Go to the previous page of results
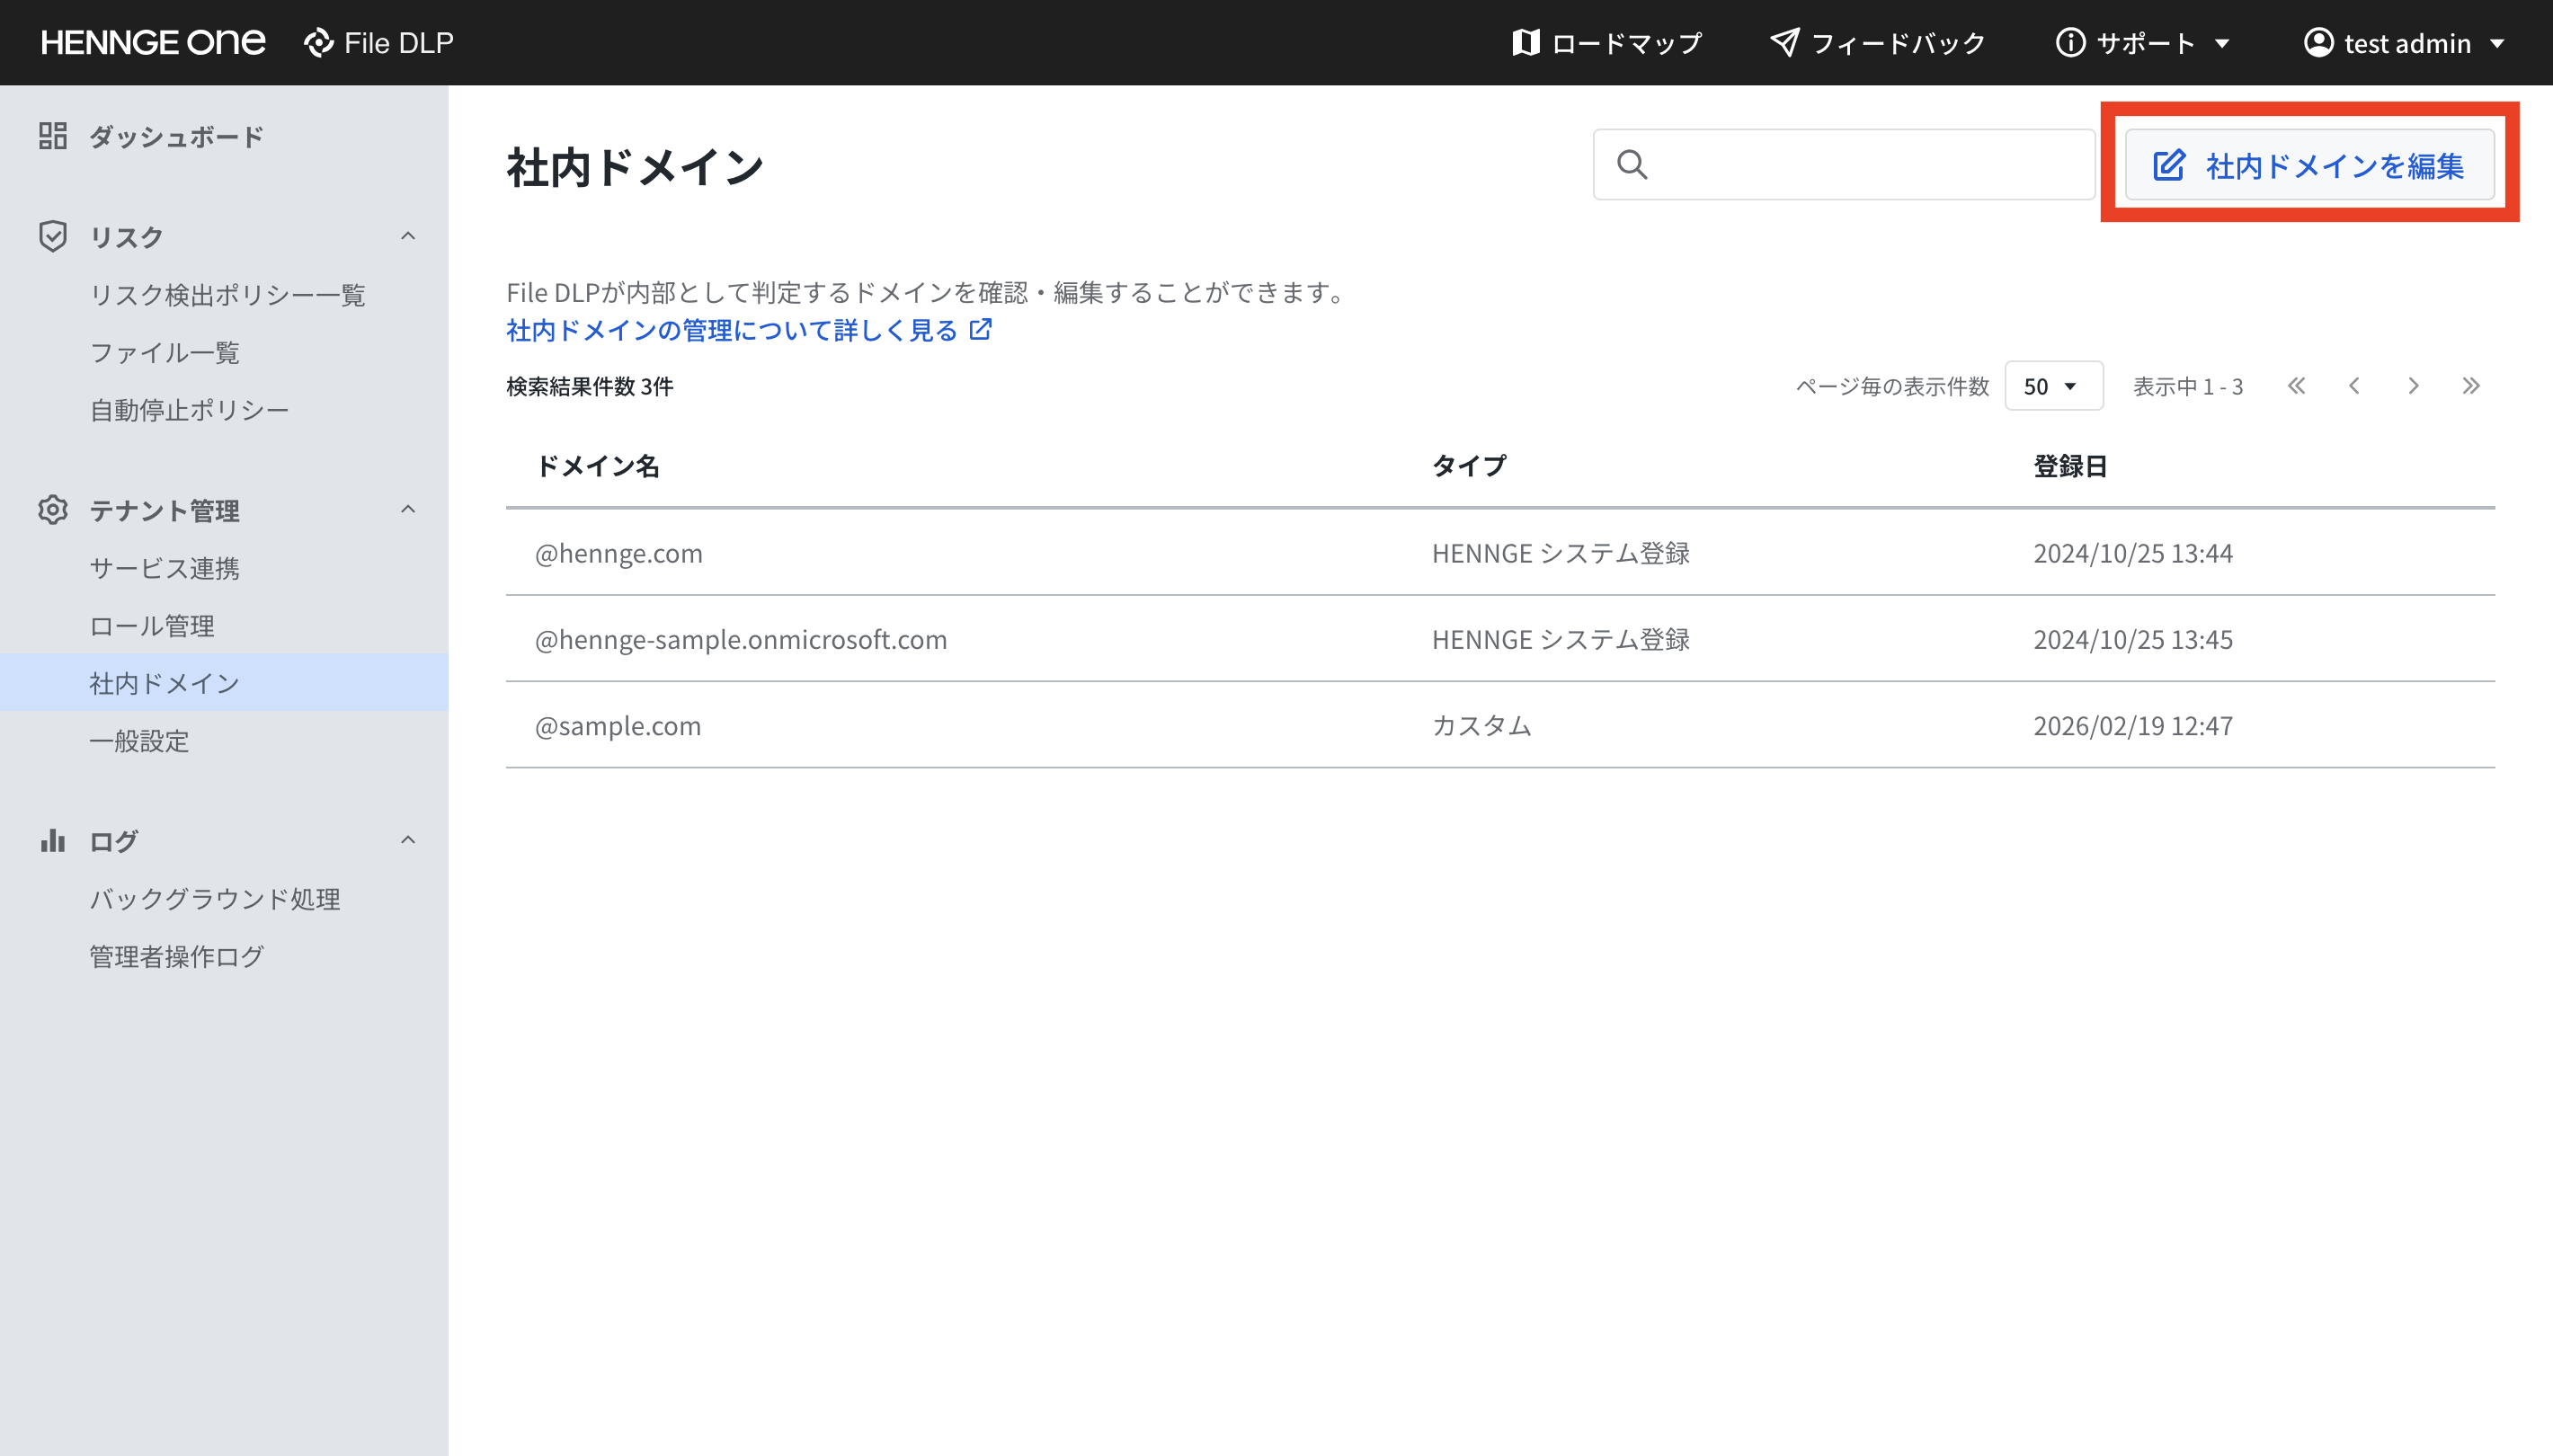2553x1456 pixels. 2354,386
